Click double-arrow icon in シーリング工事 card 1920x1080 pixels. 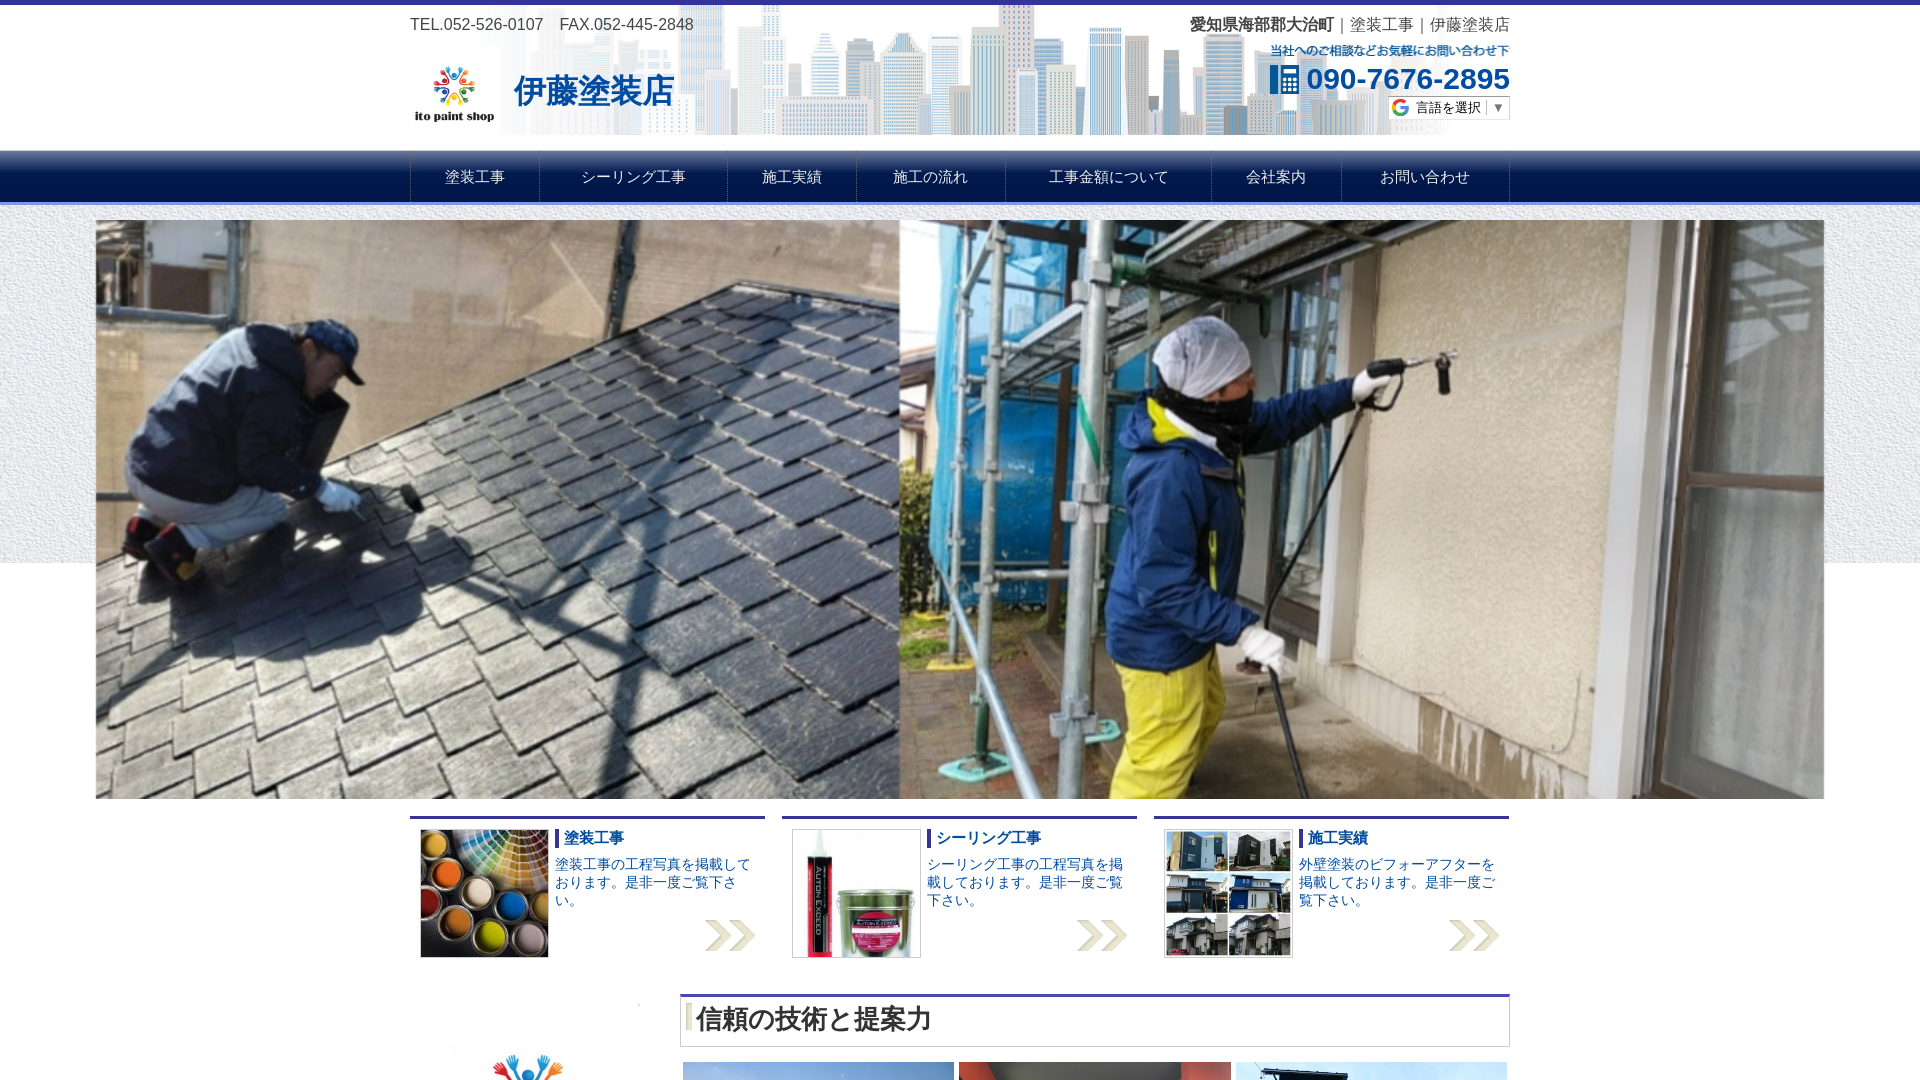pyautogui.click(x=1101, y=935)
